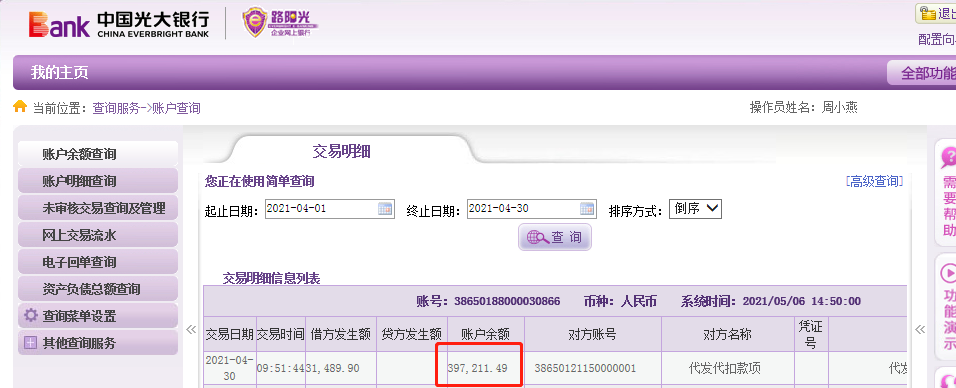956x388 pixels.
Task: Go to the 我的主页 tab
Action: coord(60,73)
